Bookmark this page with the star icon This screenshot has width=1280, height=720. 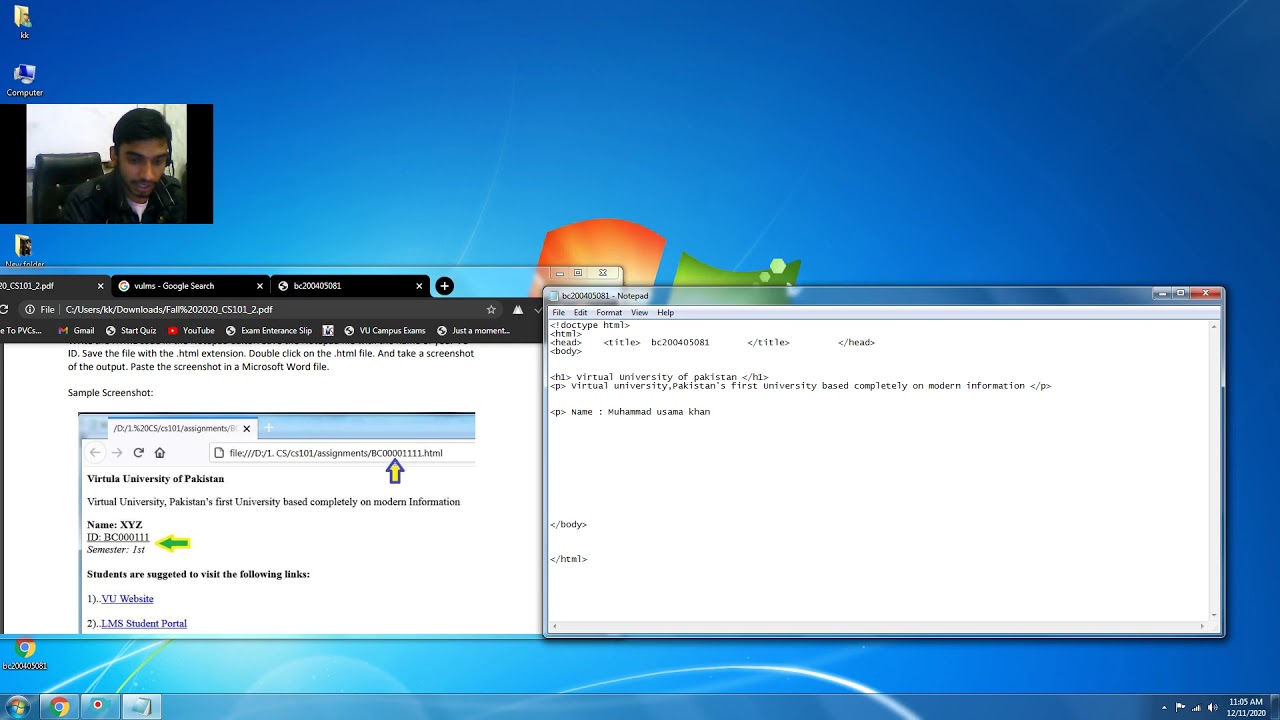[491, 310]
